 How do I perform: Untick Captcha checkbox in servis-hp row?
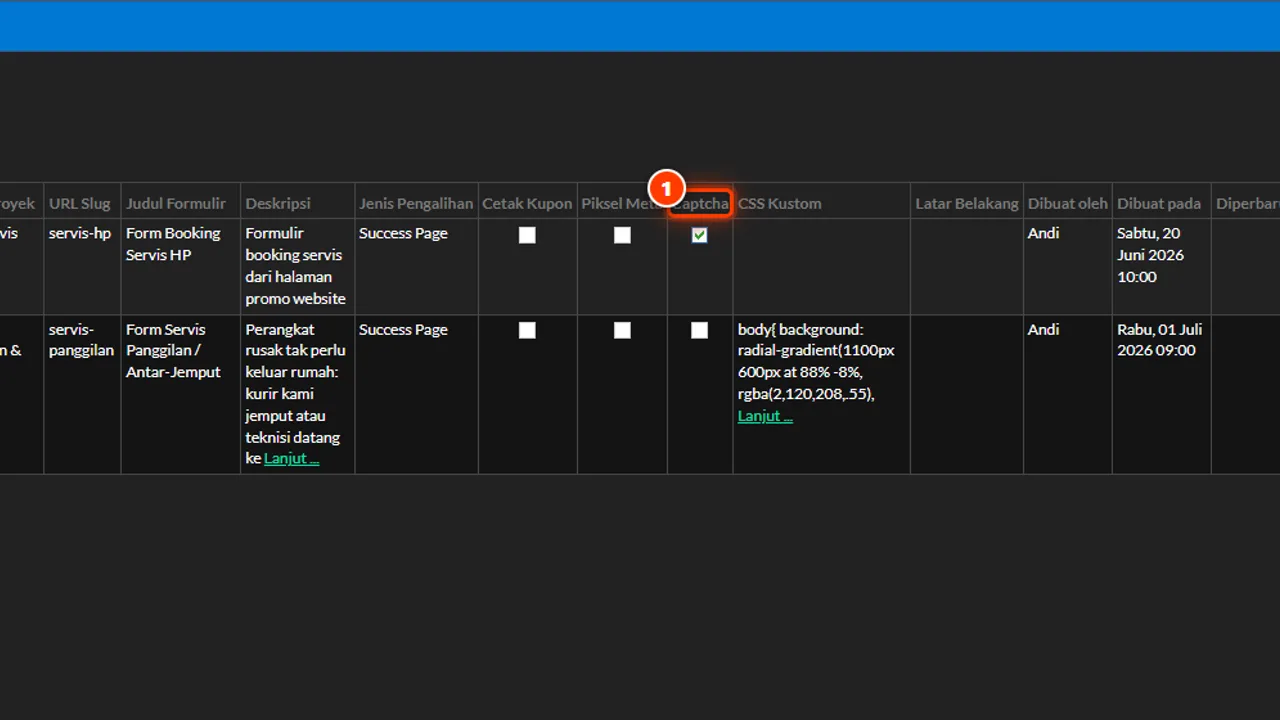tap(699, 235)
